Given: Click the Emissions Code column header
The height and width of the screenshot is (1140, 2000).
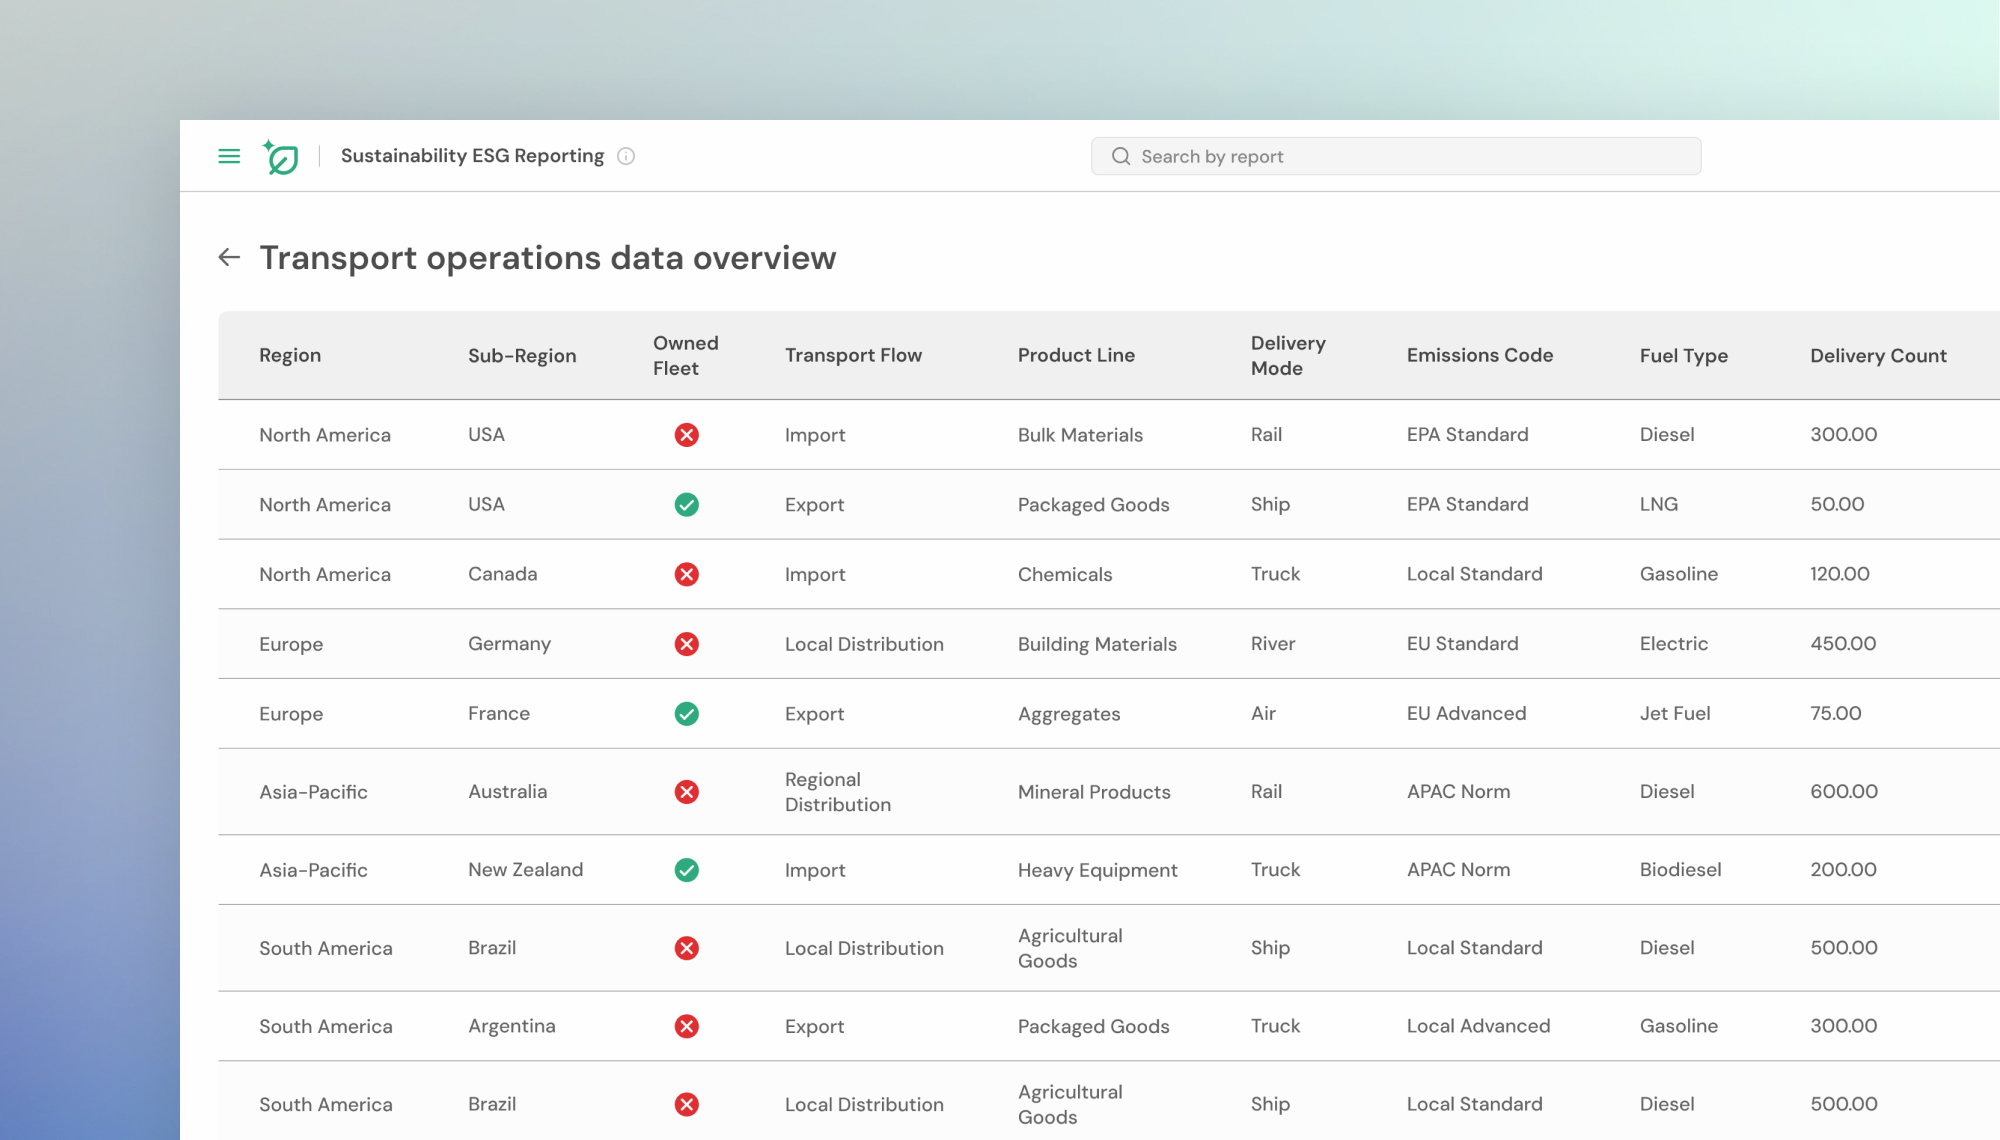Looking at the screenshot, I should tap(1480, 355).
